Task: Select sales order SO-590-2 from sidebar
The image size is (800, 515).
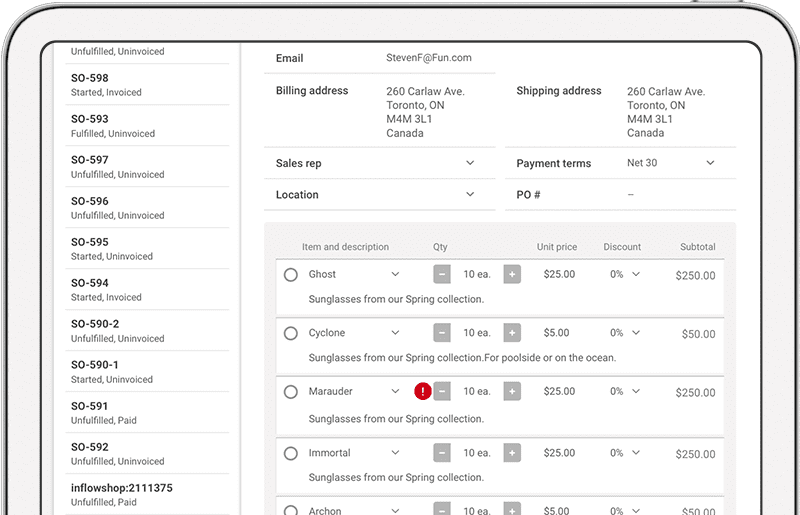Action: point(147,330)
